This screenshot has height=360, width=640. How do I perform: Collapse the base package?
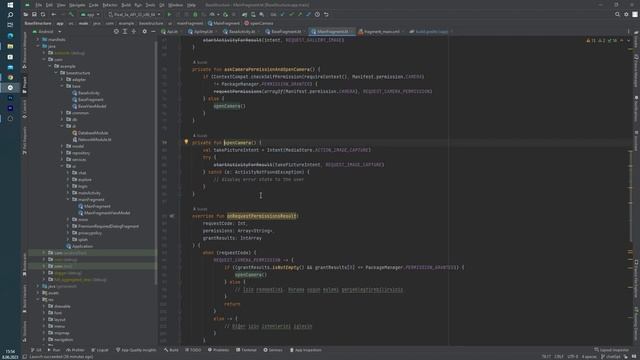(62, 86)
